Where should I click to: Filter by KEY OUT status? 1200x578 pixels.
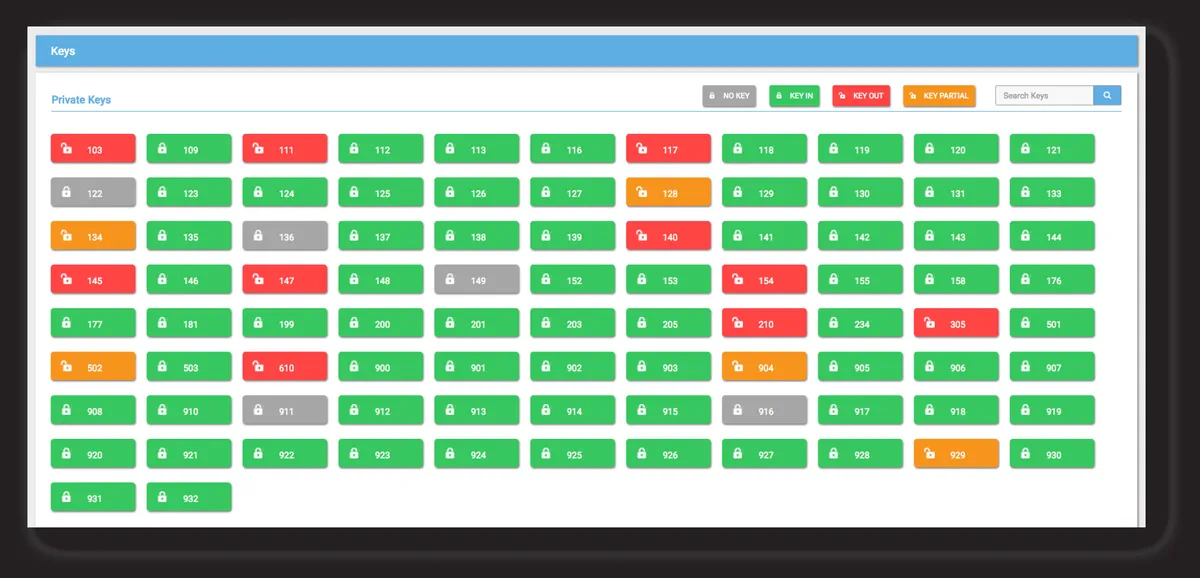[861, 96]
